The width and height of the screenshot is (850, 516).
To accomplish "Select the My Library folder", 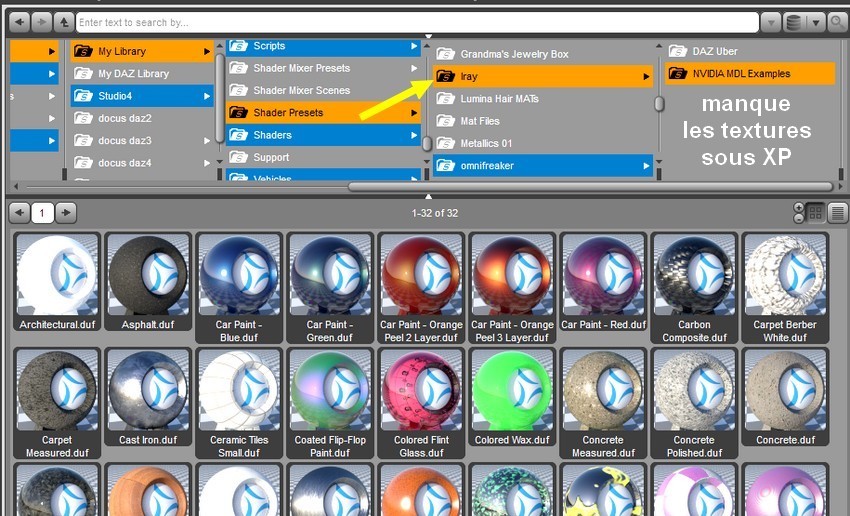I will click(142, 51).
